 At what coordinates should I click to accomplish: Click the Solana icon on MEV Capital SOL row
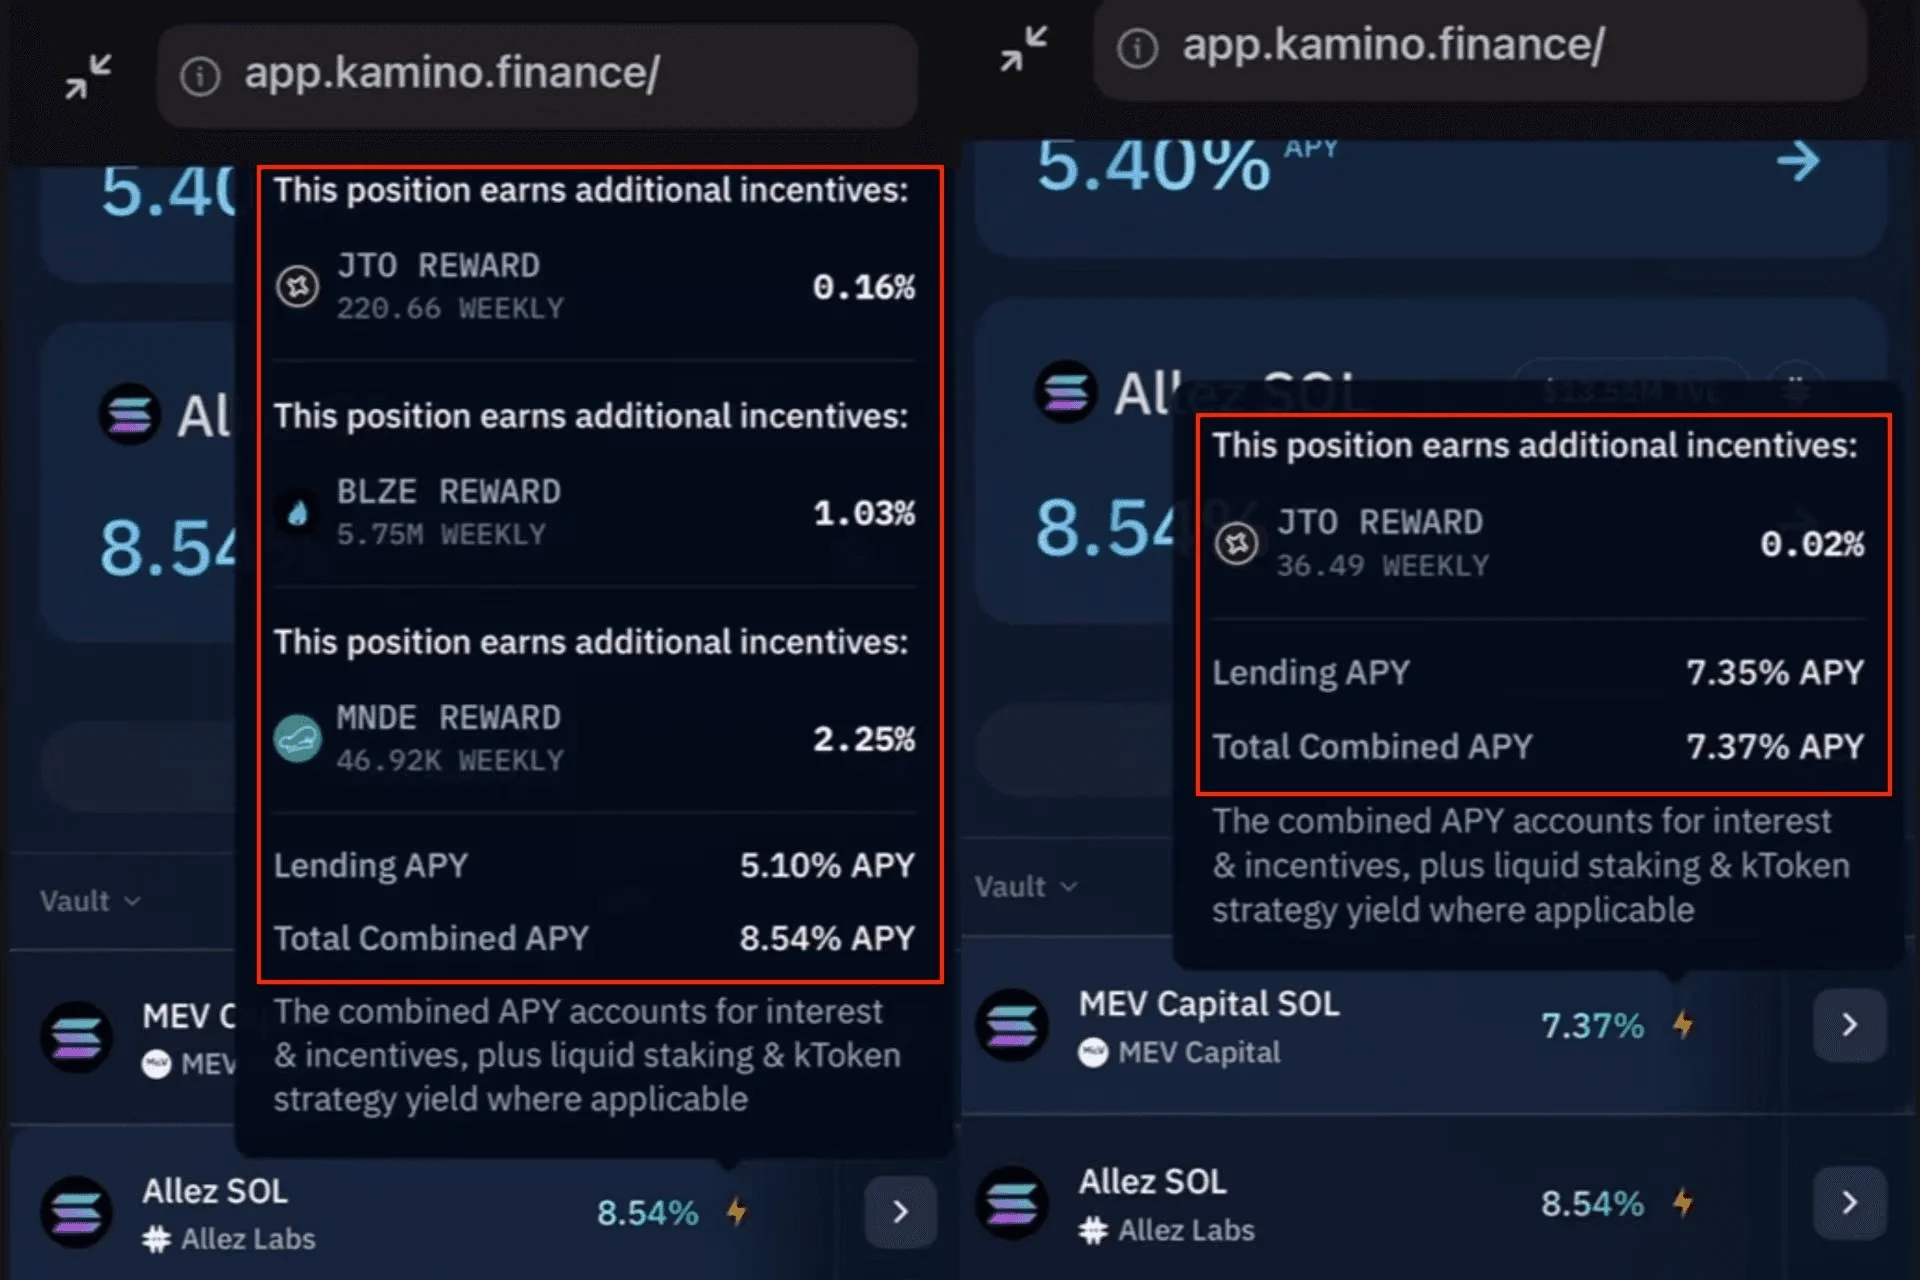[x=1012, y=1025]
